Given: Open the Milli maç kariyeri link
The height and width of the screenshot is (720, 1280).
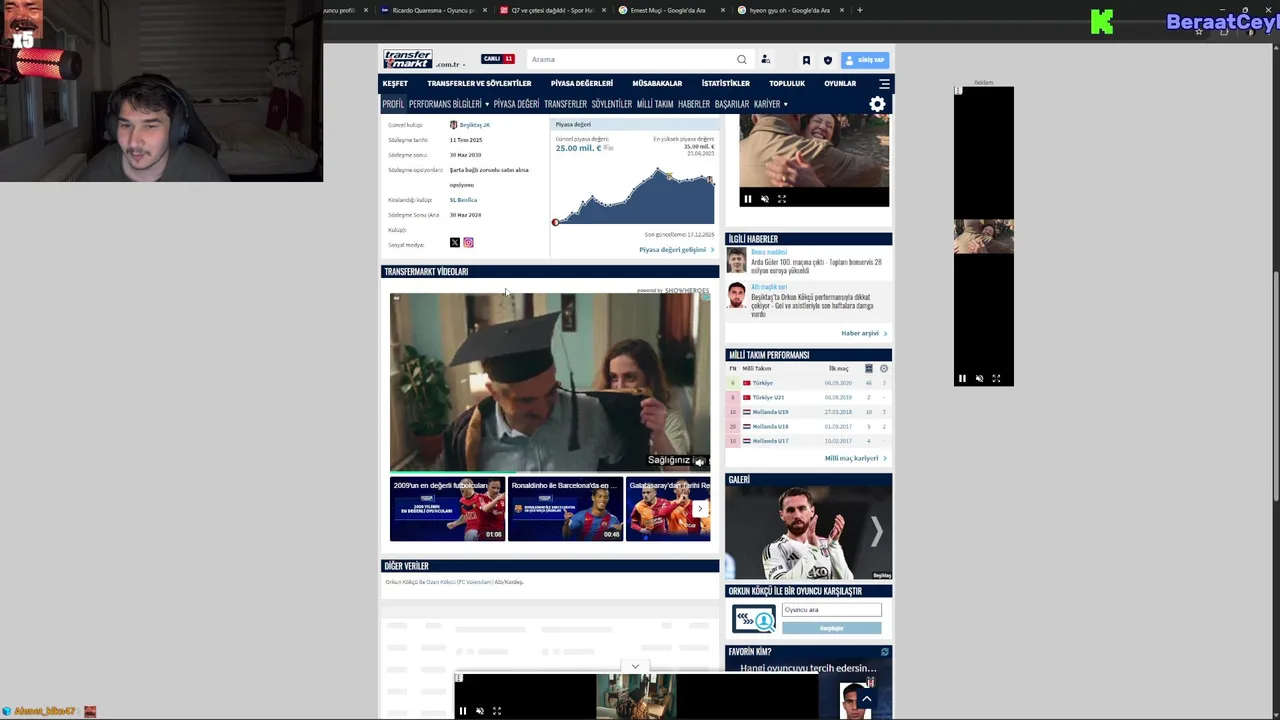Looking at the screenshot, I should point(855,458).
